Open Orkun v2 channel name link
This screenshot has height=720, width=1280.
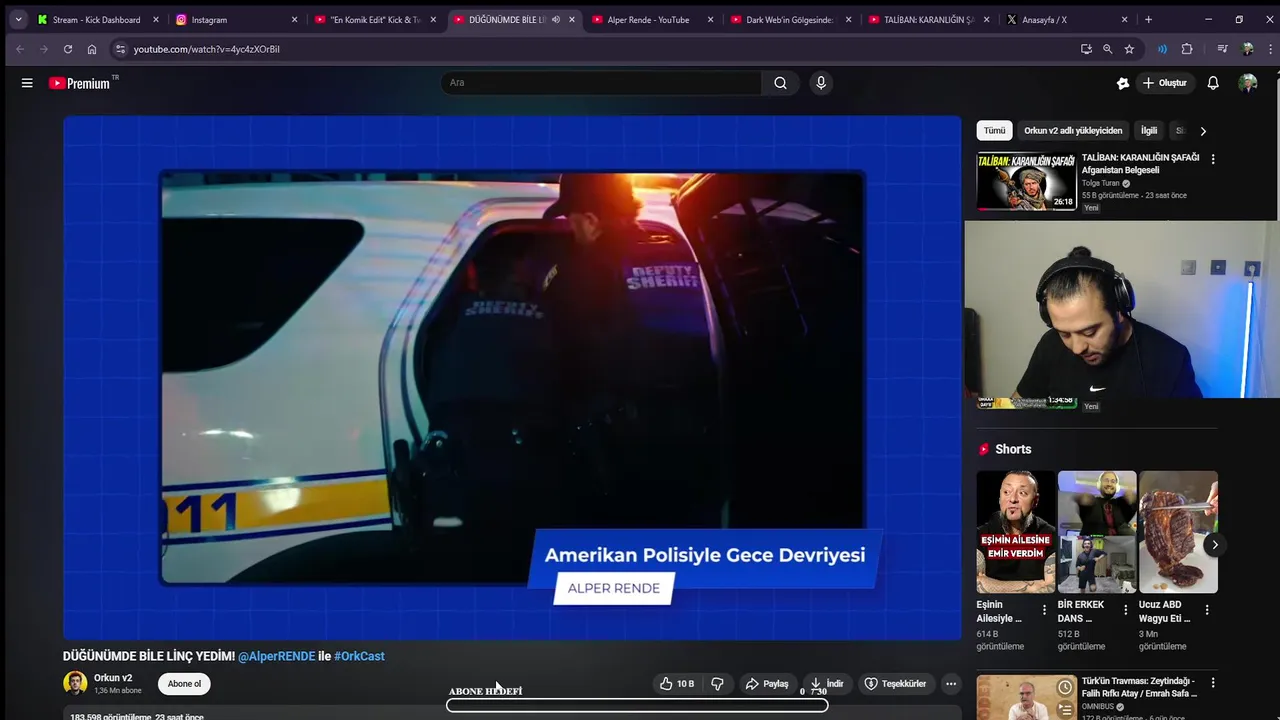pyautogui.click(x=113, y=678)
